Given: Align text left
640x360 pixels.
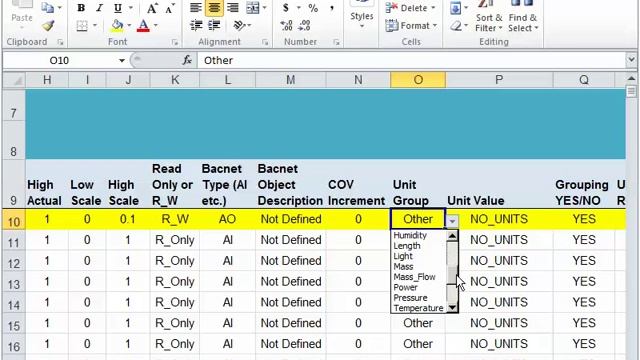Looking at the screenshot, I should pyautogui.click(x=196, y=8).
